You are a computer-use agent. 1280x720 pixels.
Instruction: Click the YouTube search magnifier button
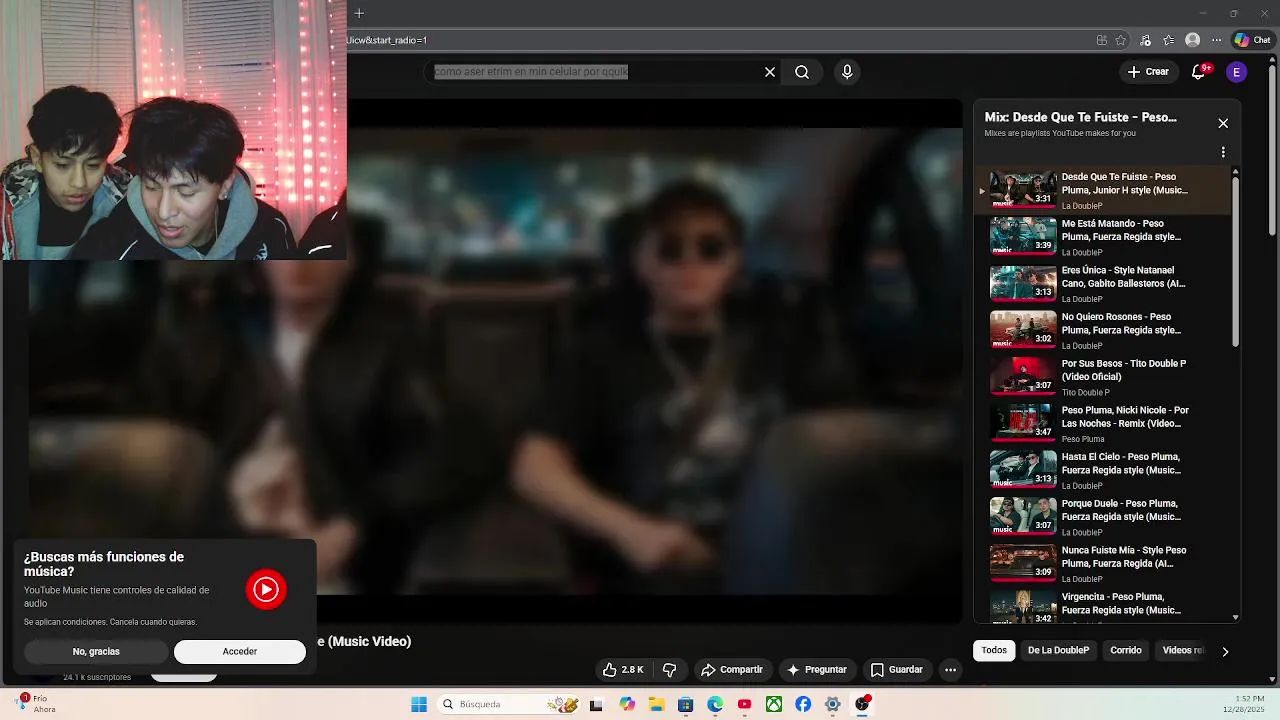tap(802, 72)
